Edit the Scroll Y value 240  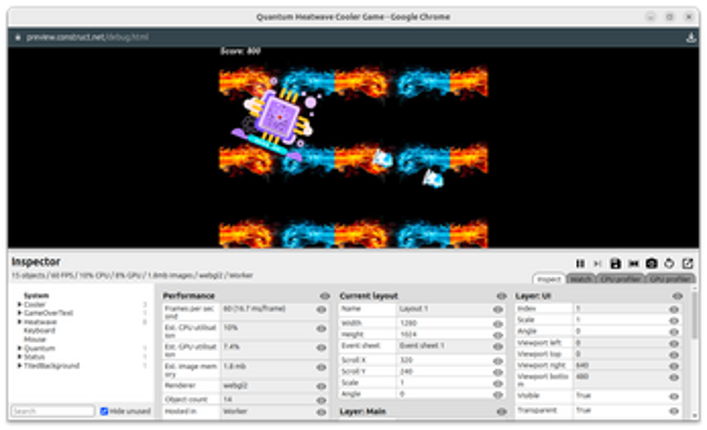[444, 372]
